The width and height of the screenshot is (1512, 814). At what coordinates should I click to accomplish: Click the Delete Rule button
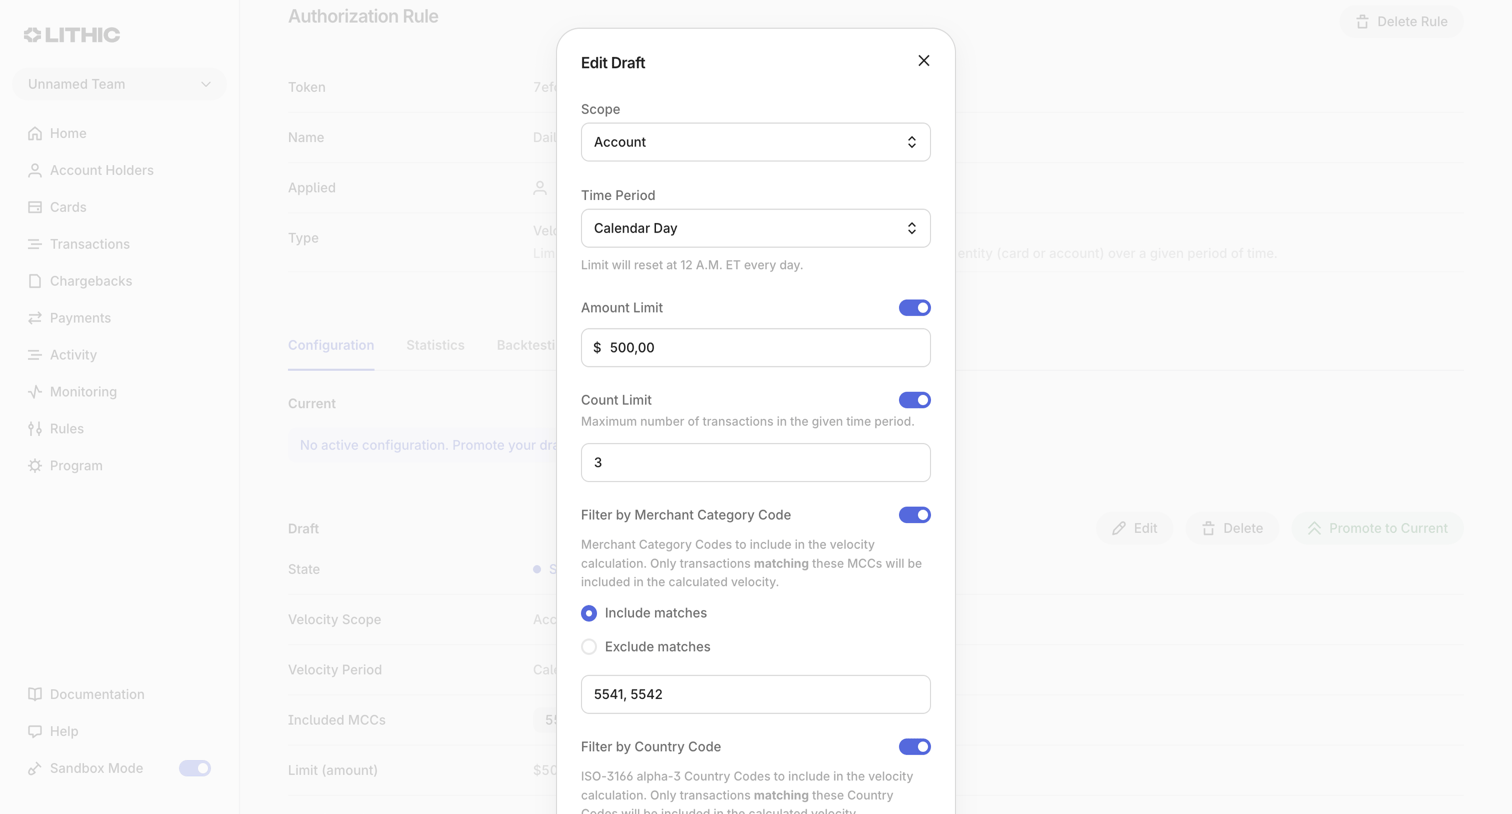1401,21
